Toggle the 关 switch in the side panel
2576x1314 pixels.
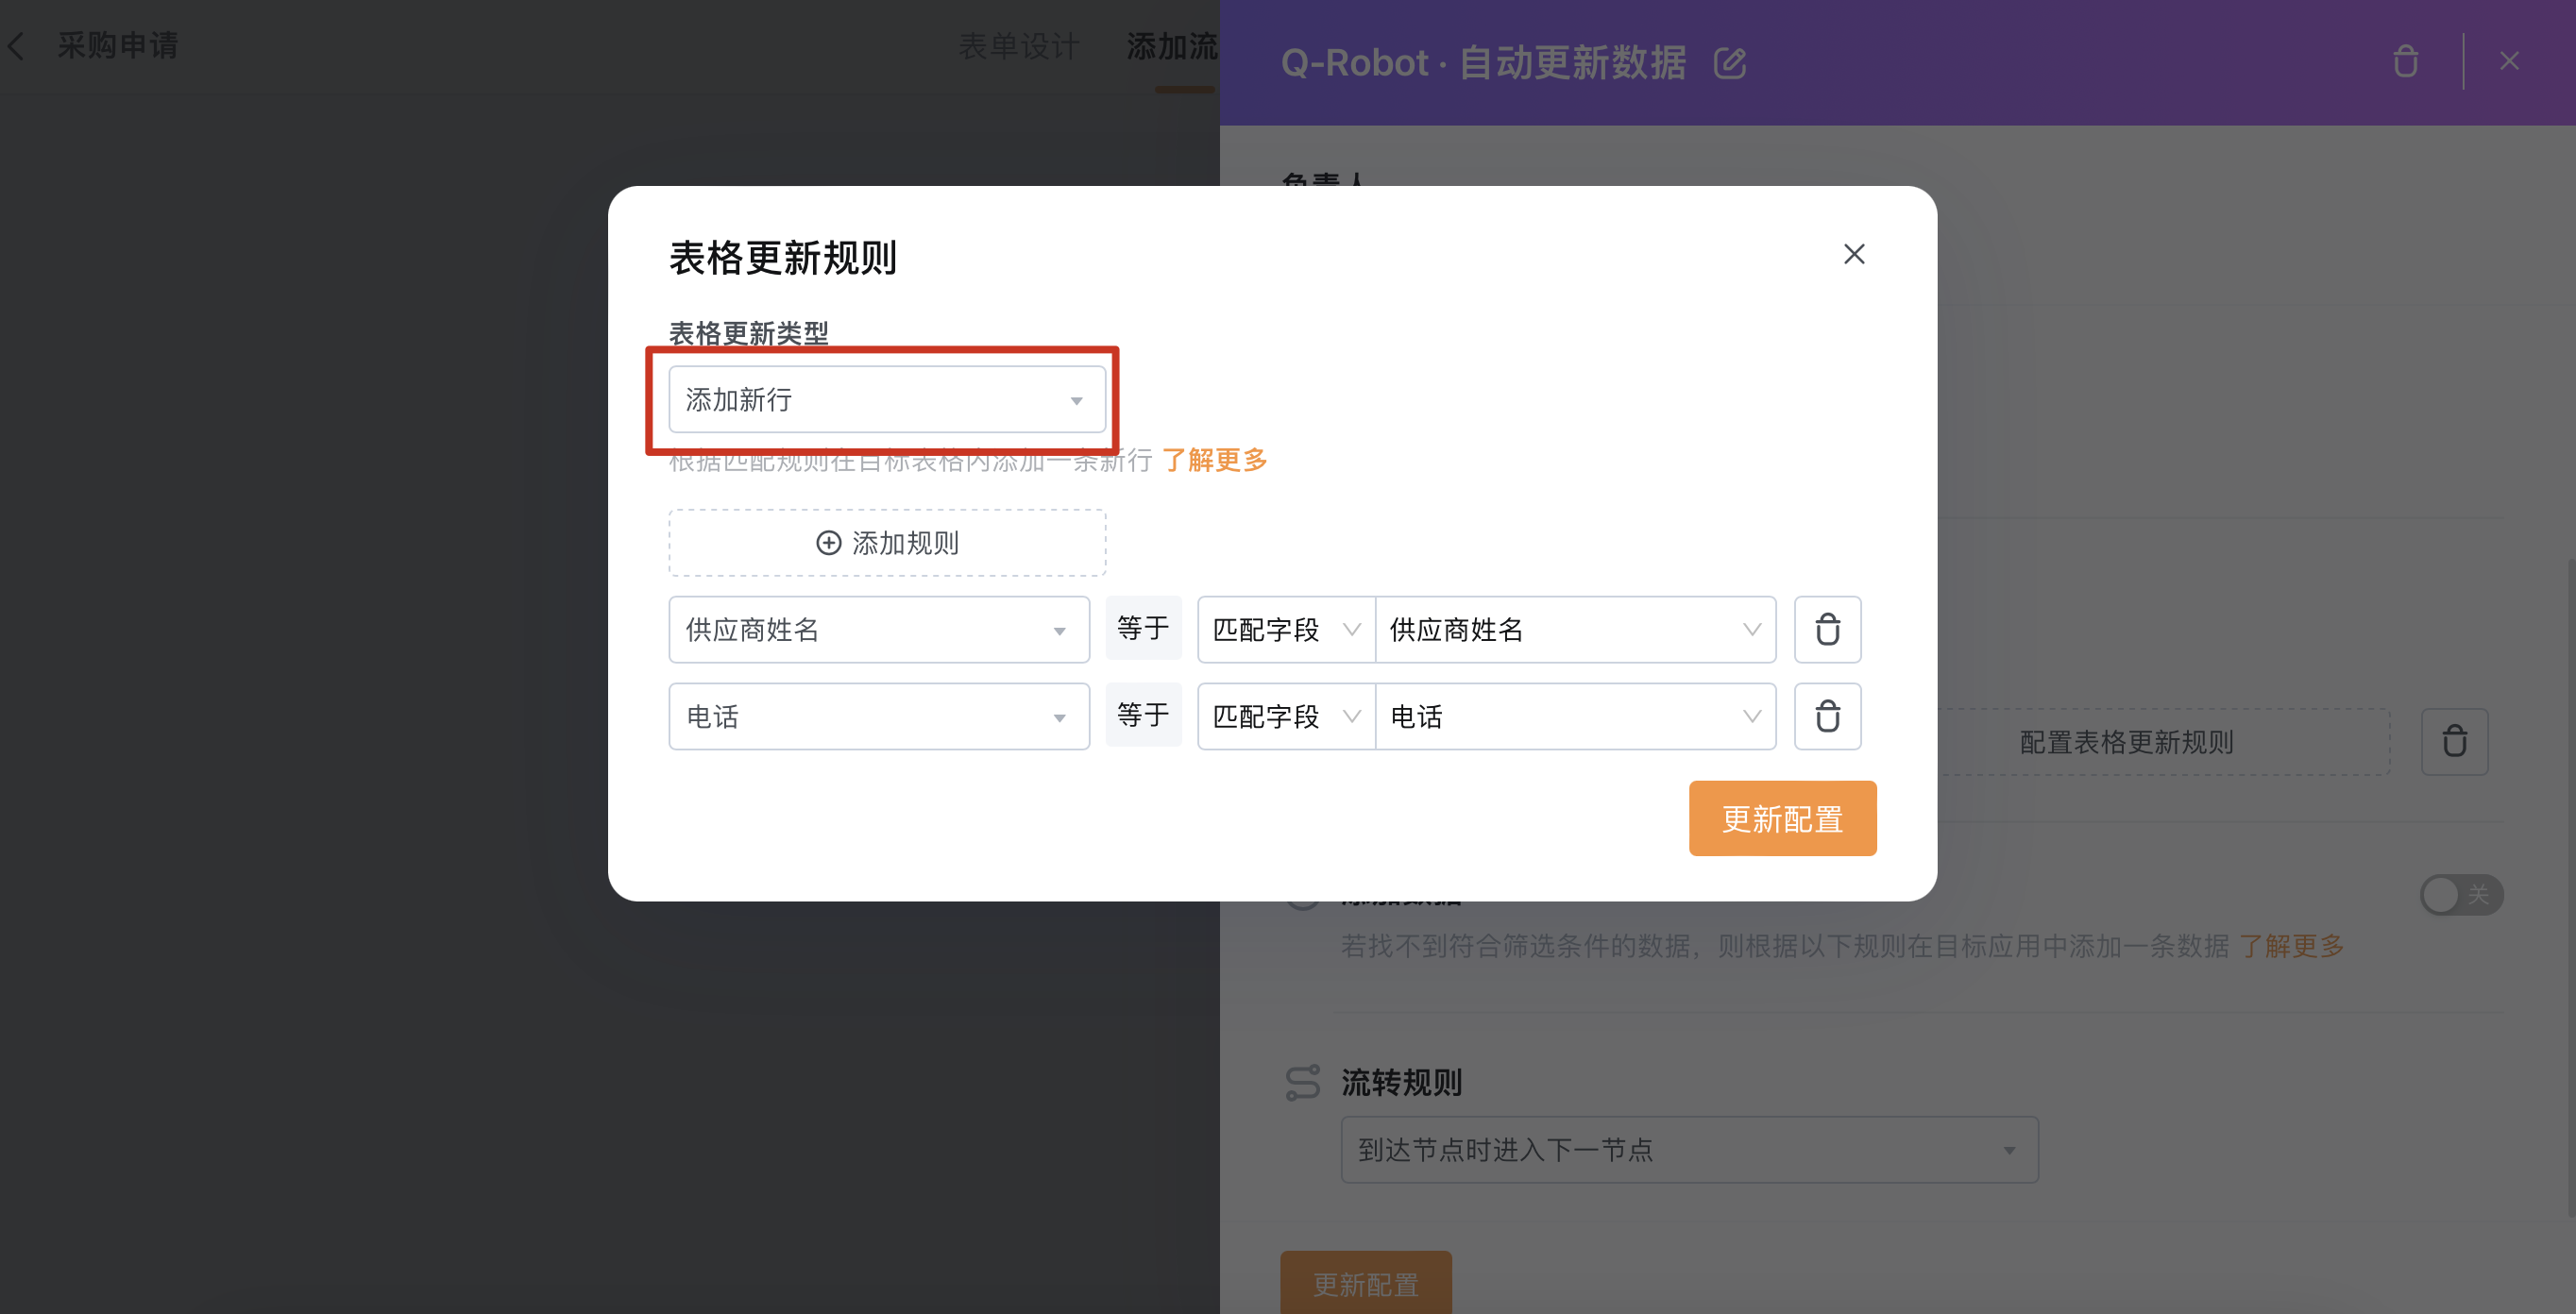(x=2461, y=895)
